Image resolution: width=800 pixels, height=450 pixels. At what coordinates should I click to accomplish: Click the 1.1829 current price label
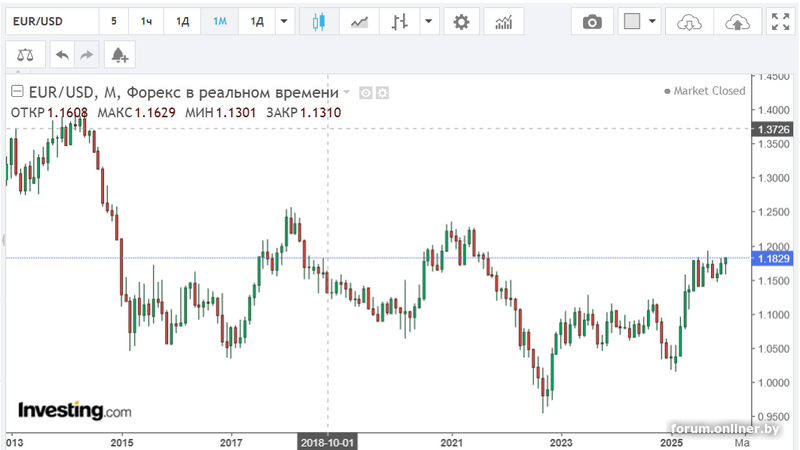[x=773, y=259]
